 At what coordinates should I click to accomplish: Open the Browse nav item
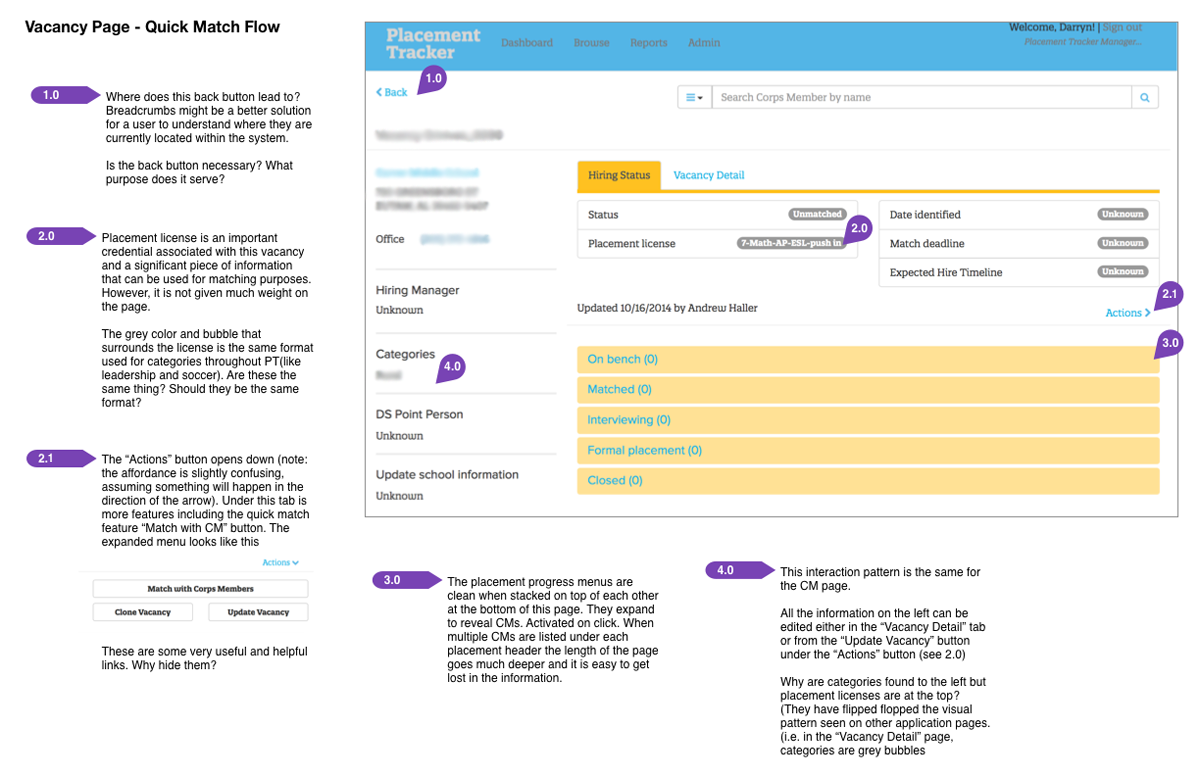point(592,43)
